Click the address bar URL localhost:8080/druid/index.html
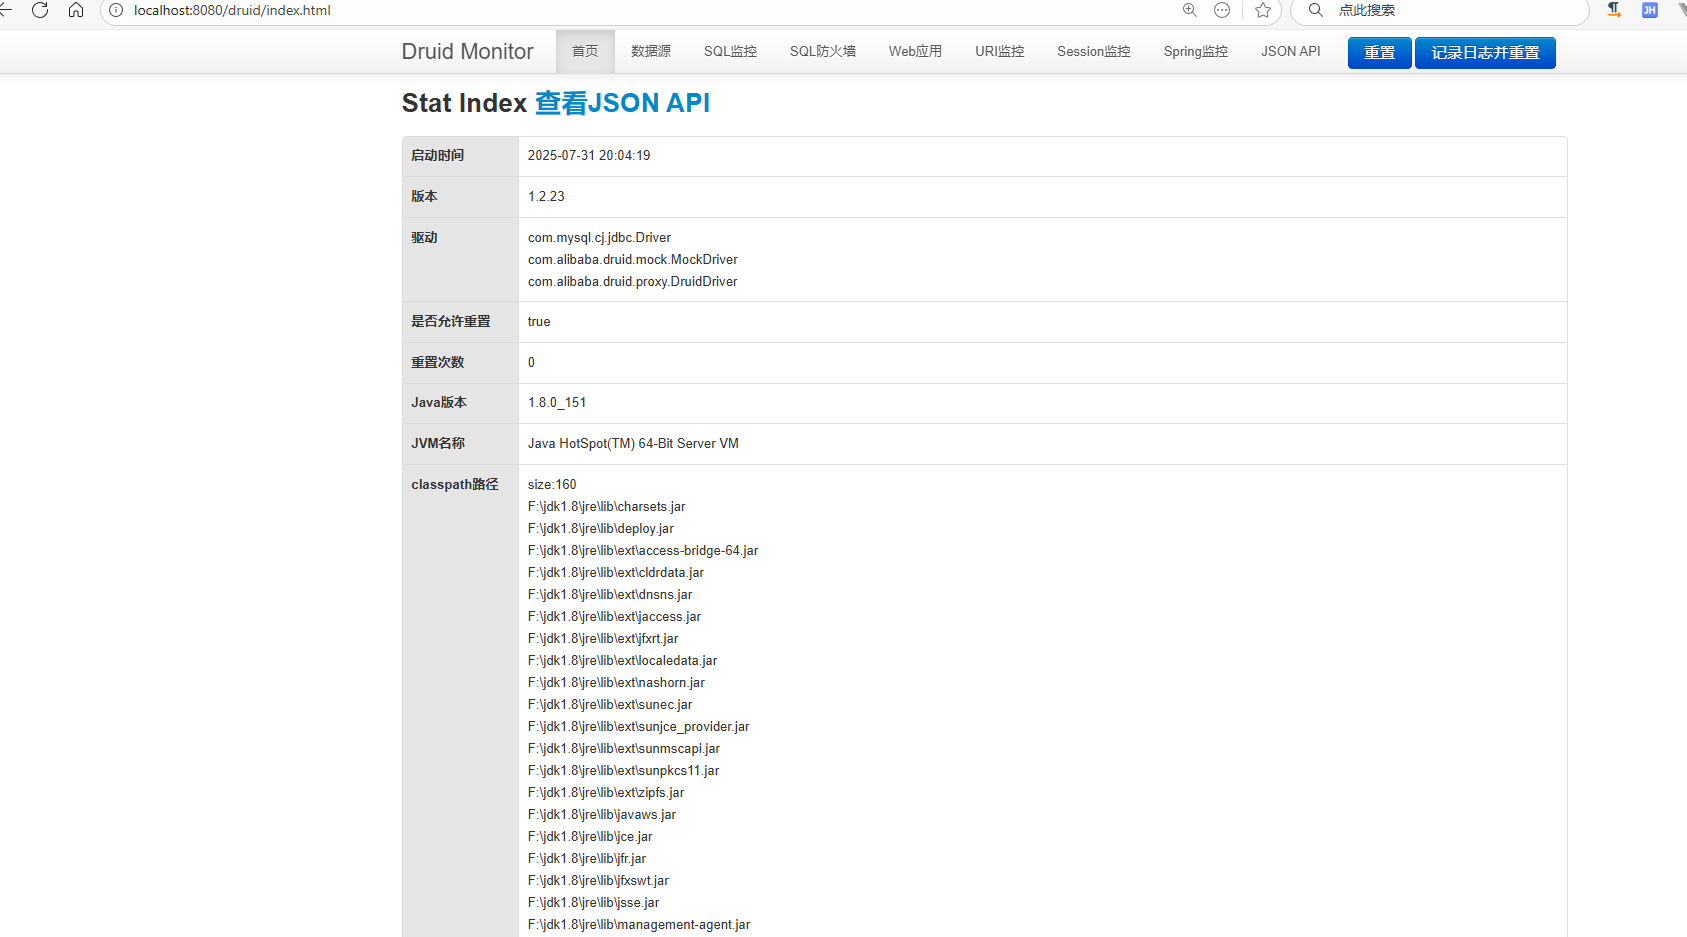 coord(232,10)
